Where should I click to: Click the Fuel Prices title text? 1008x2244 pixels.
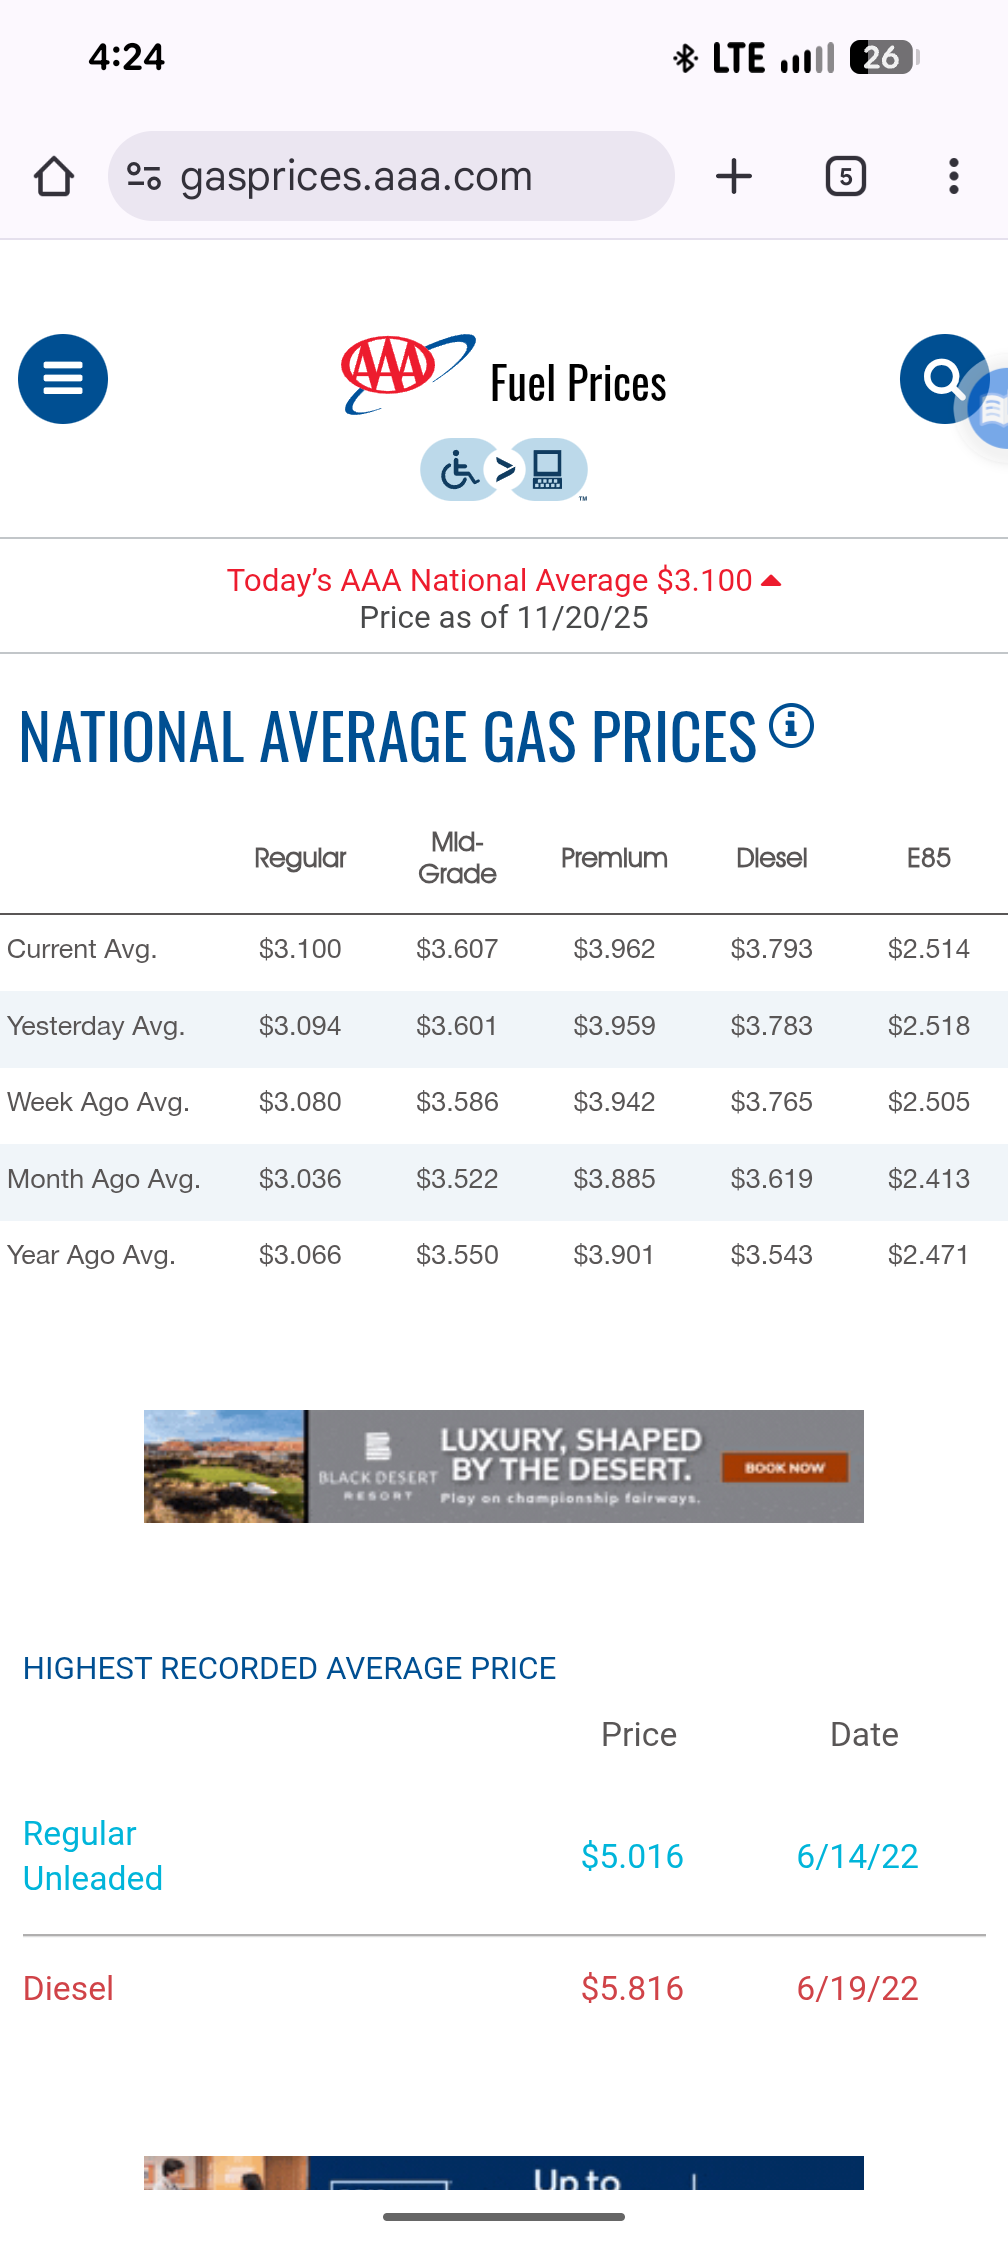click(x=578, y=384)
